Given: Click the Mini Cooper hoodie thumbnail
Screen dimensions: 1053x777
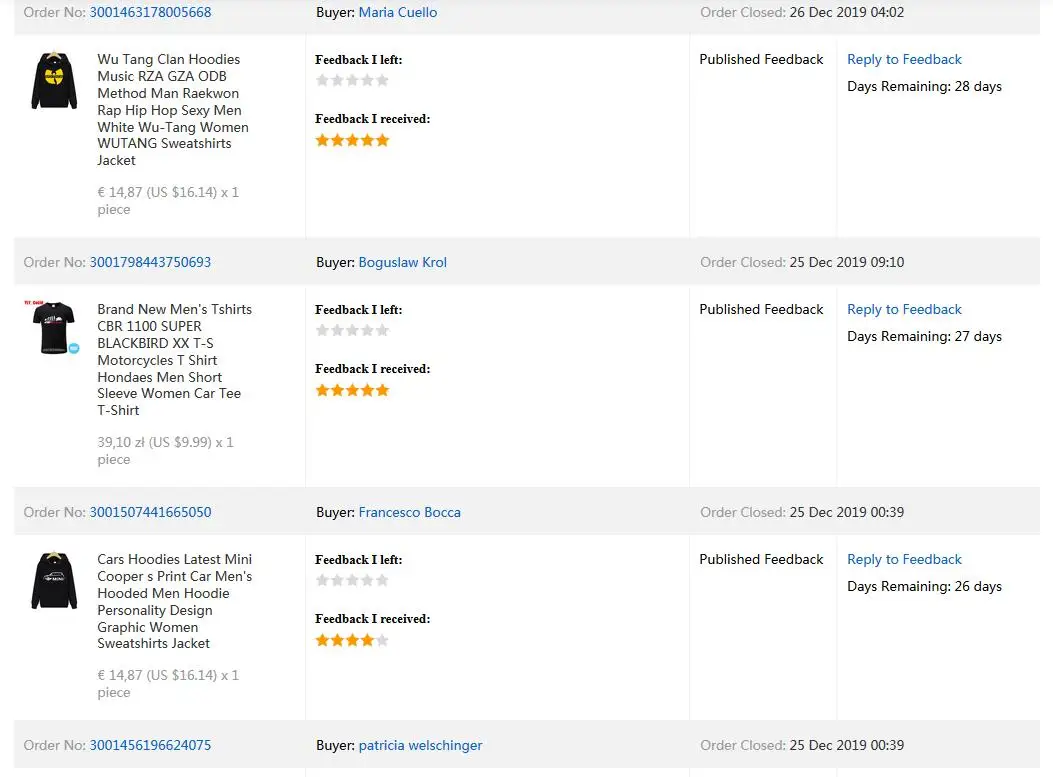Looking at the screenshot, I should 54,580.
